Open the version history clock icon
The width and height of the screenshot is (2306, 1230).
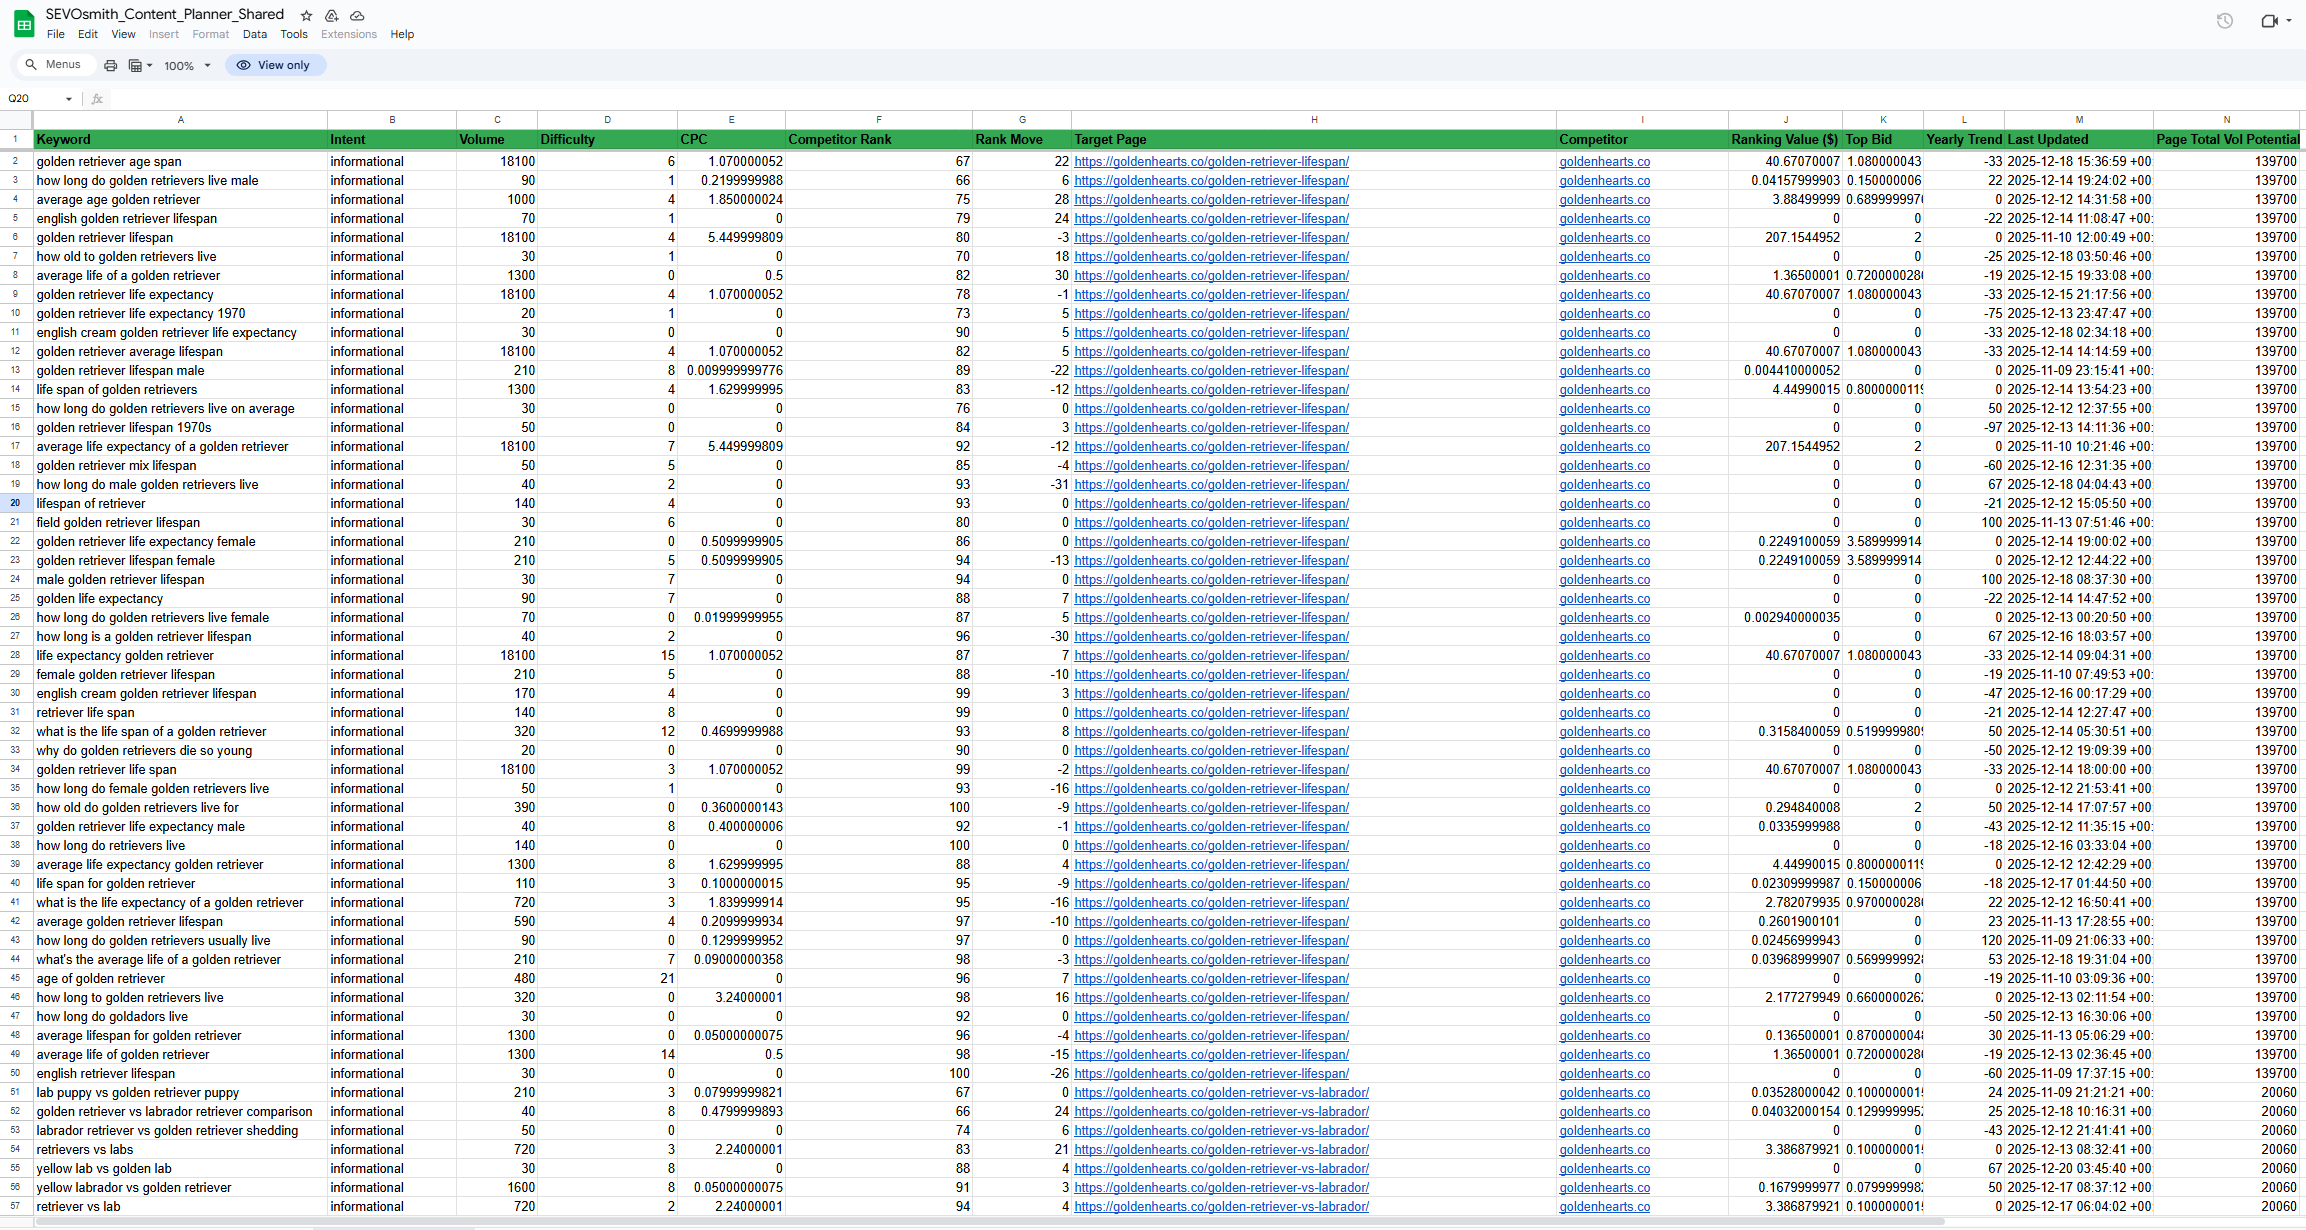2224,21
